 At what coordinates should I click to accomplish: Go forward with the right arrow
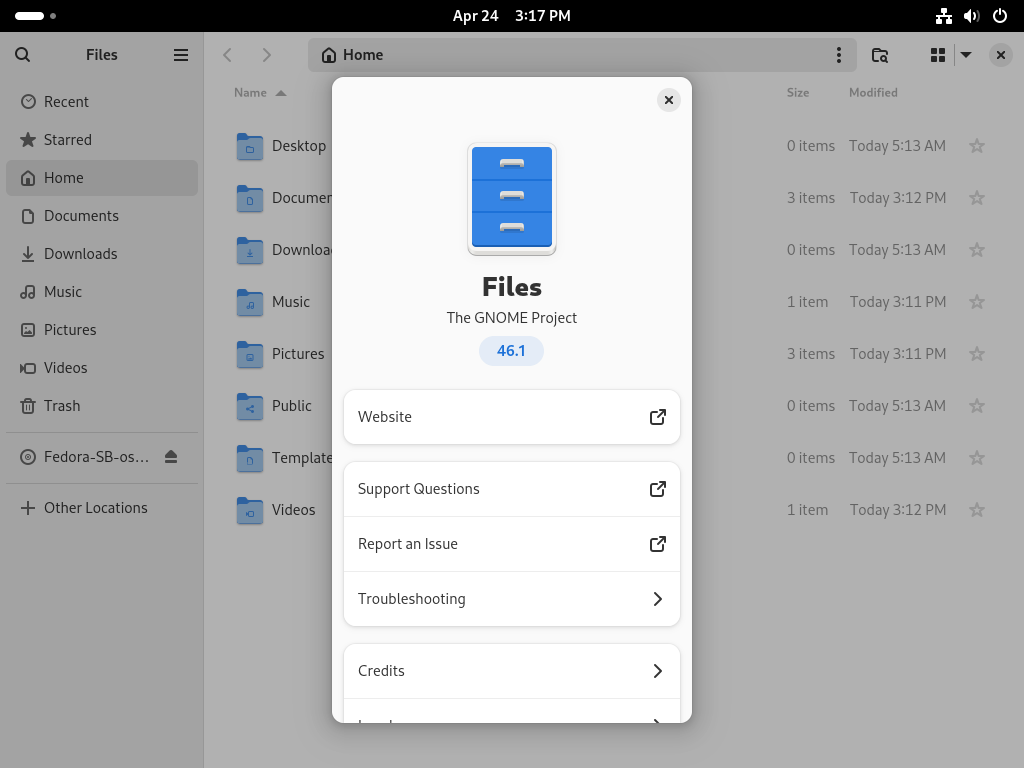coord(266,55)
